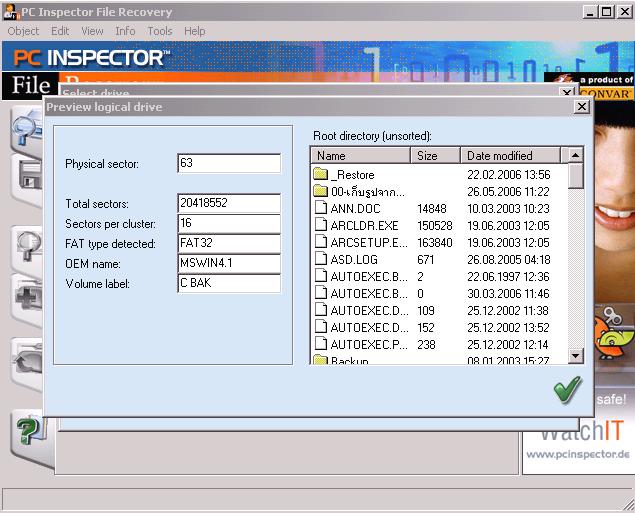Click the Sectors per cluster field
The width and height of the screenshot is (635, 513).
[x=229, y=223]
